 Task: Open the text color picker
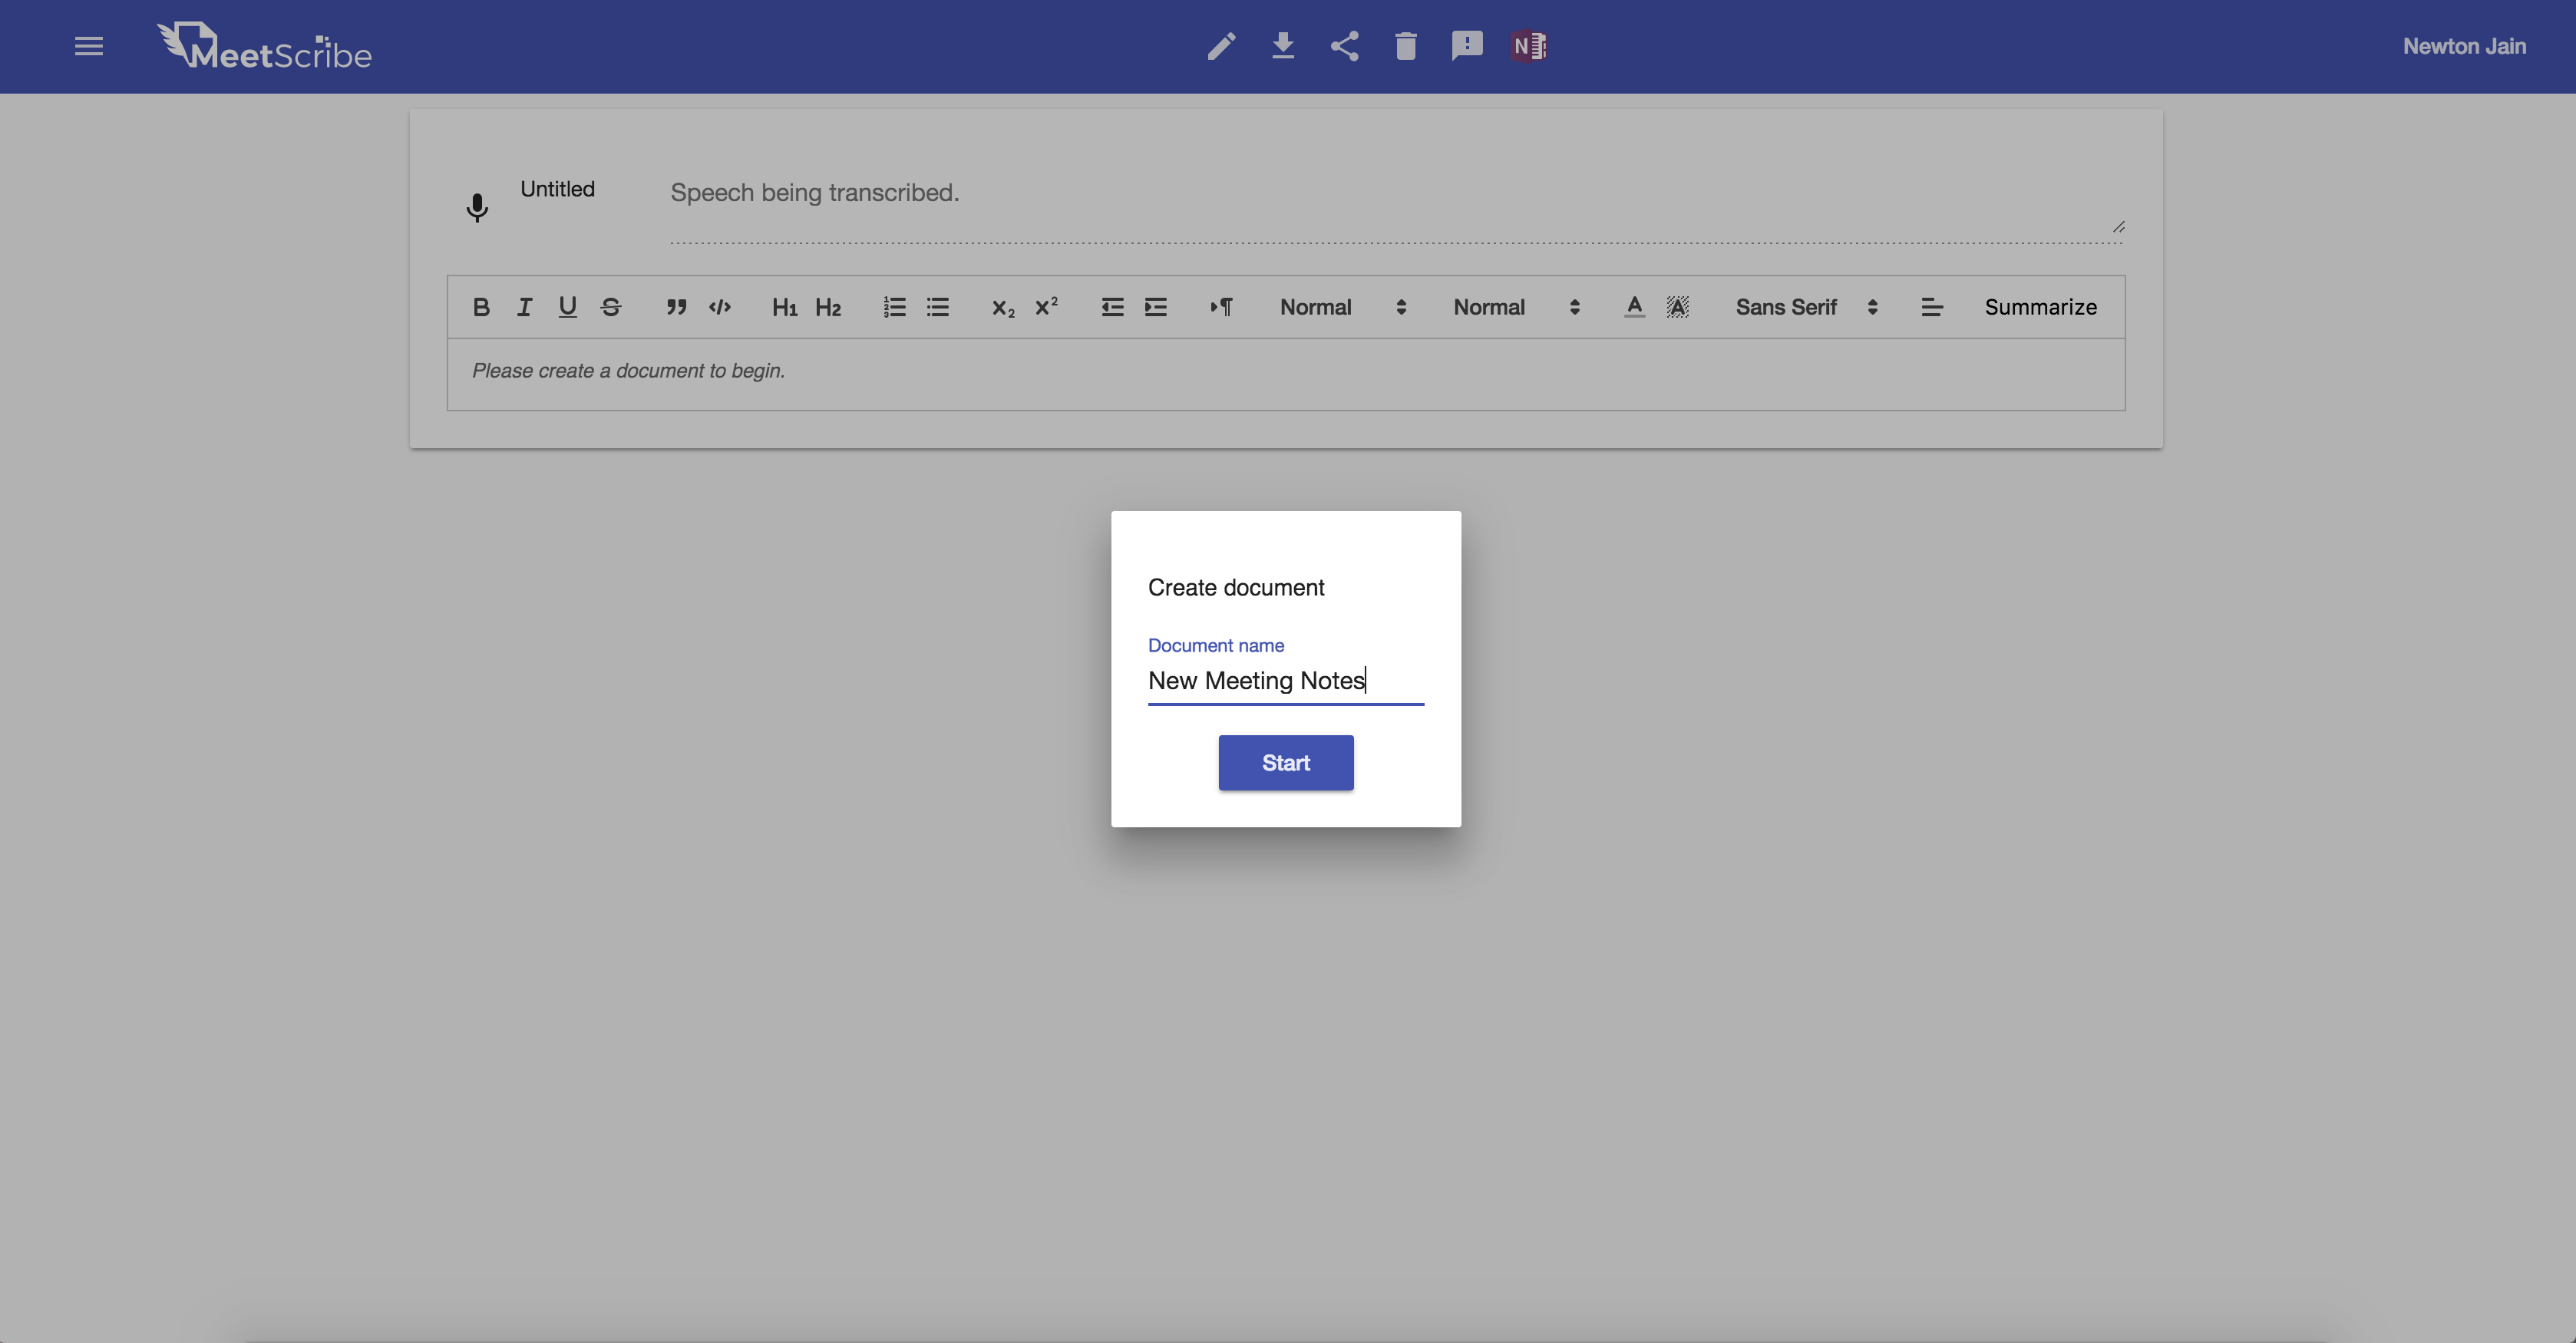pos(1634,307)
